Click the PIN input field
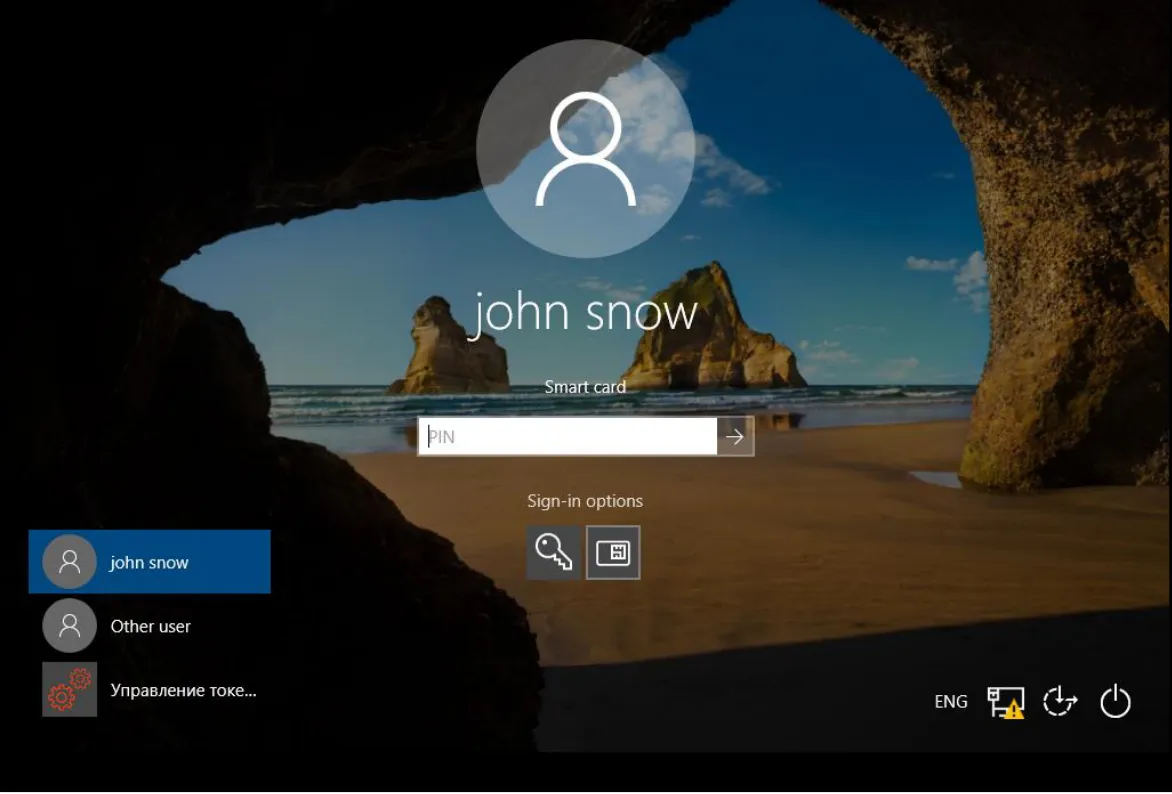Screen dimensions: 1172x794 tap(567, 437)
